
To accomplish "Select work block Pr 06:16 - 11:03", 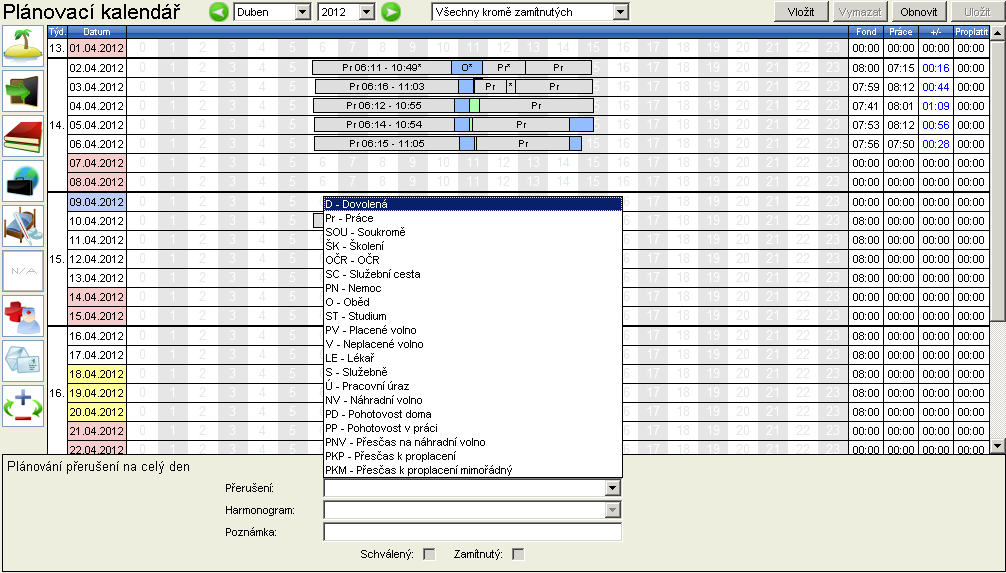I will pos(387,87).
